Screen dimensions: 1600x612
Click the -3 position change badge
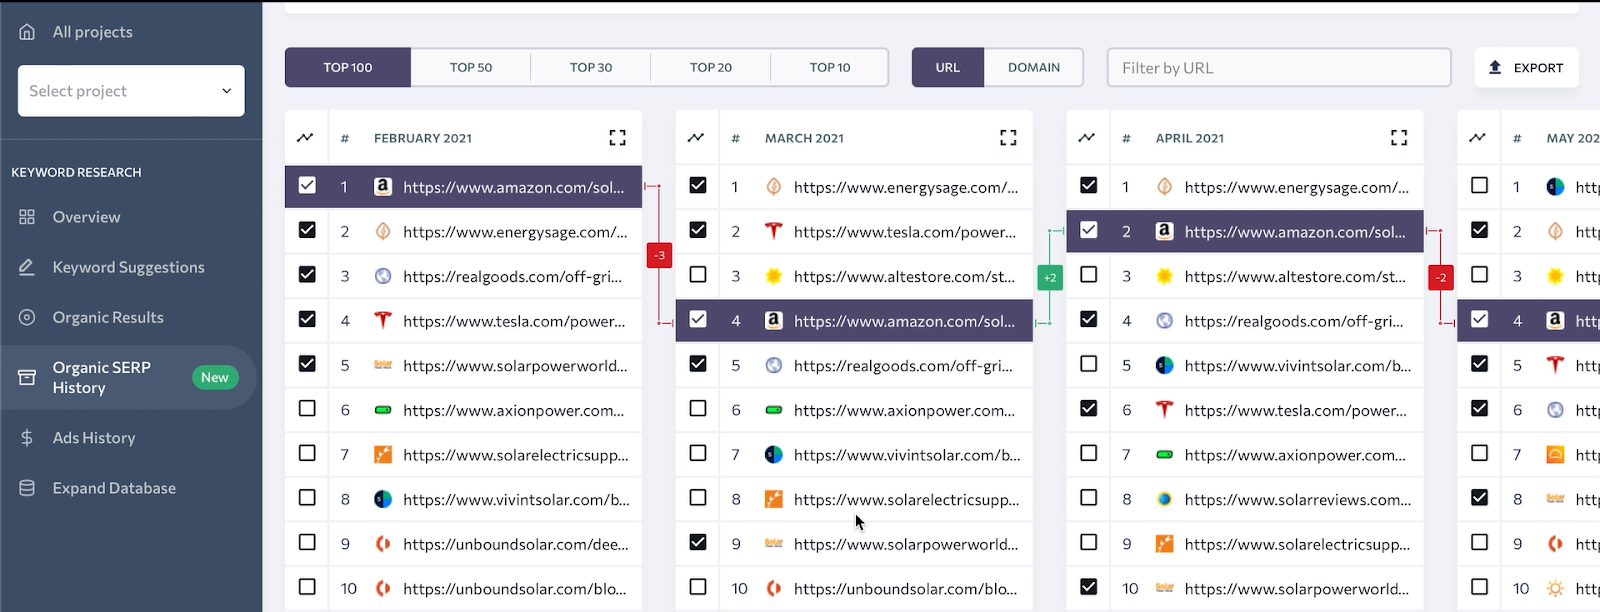point(659,255)
